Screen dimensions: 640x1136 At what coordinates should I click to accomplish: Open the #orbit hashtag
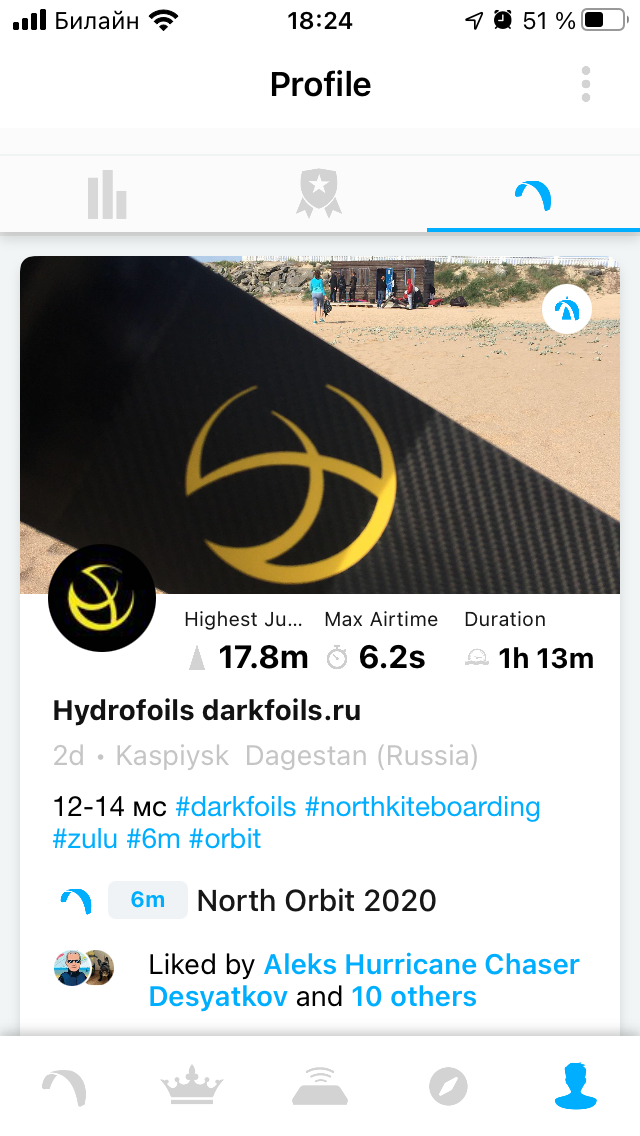pyautogui.click(x=225, y=839)
